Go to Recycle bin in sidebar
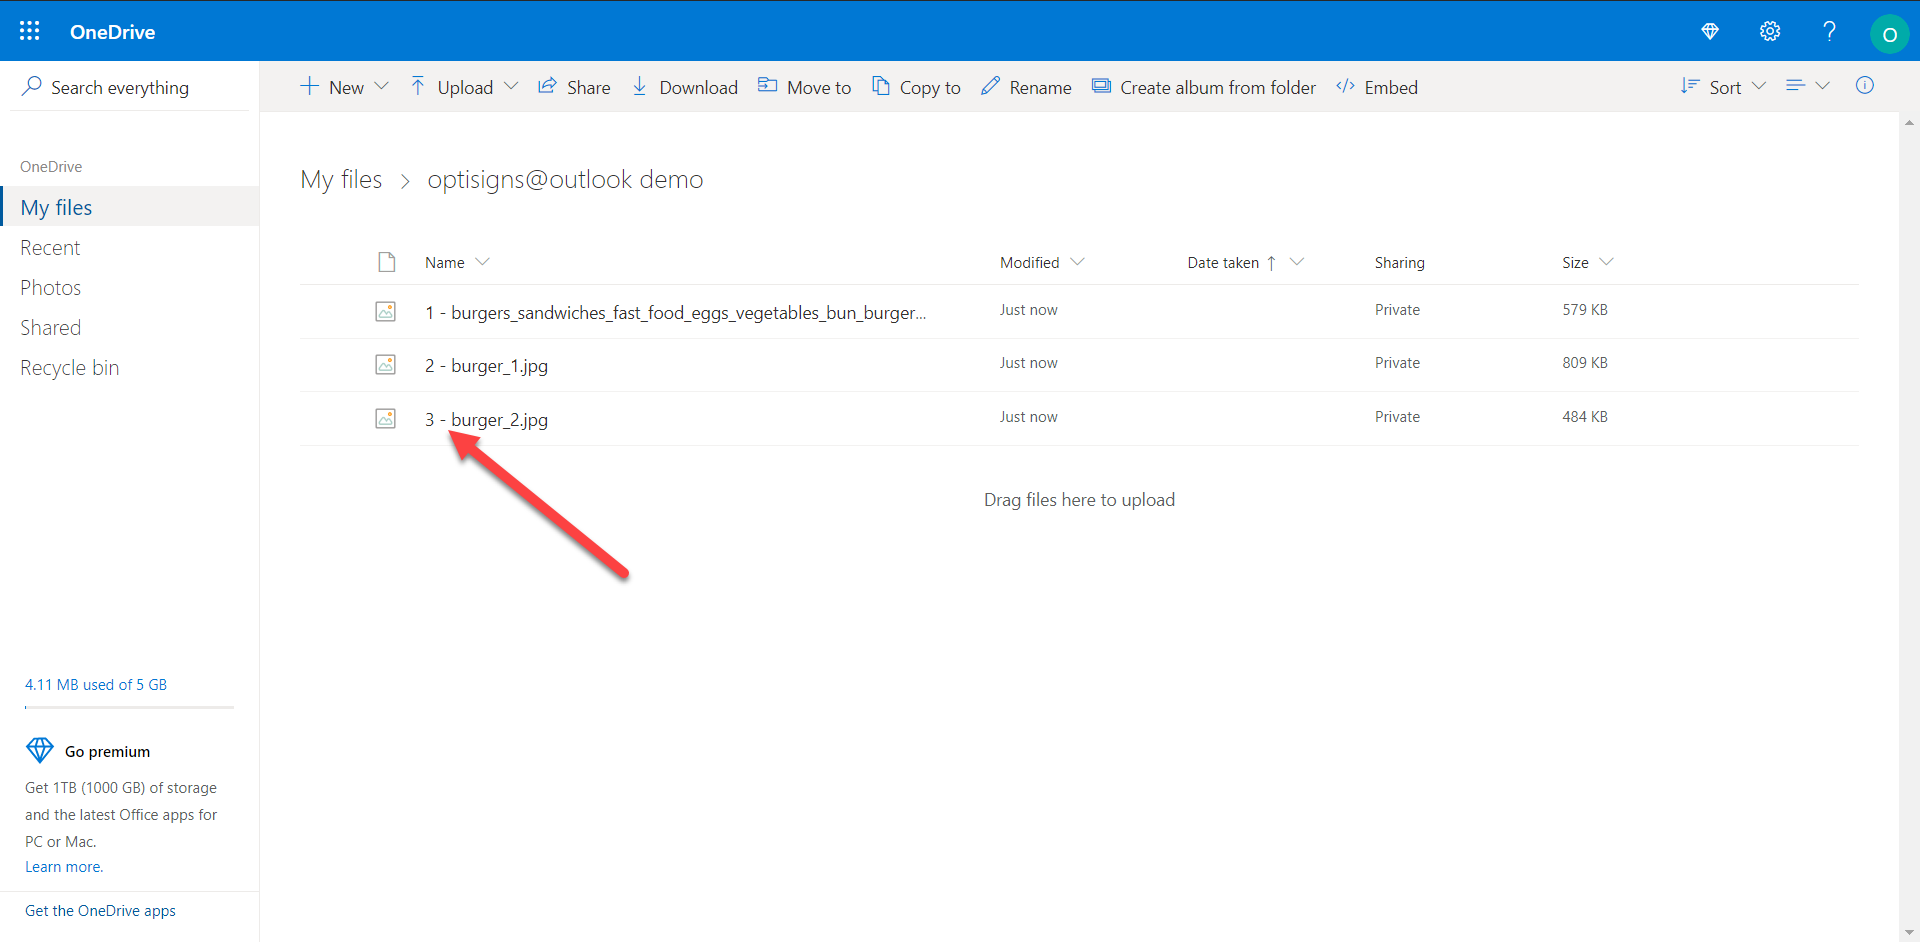This screenshot has width=1920, height=942. pyautogui.click(x=69, y=368)
